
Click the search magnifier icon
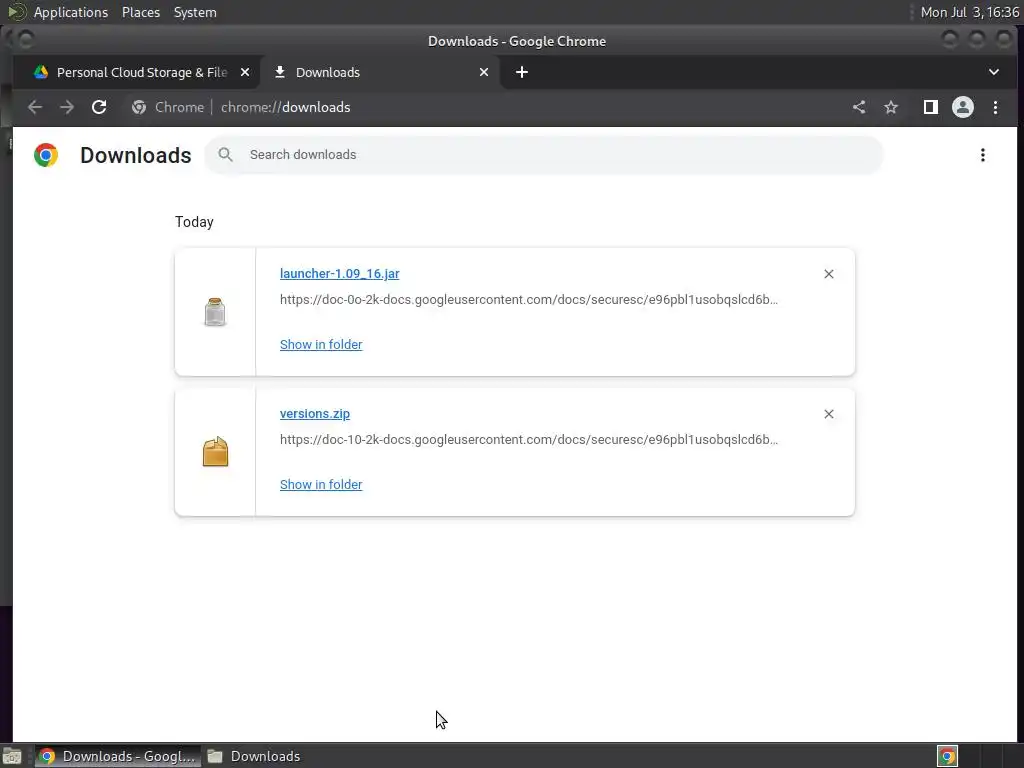pos(225,155)
